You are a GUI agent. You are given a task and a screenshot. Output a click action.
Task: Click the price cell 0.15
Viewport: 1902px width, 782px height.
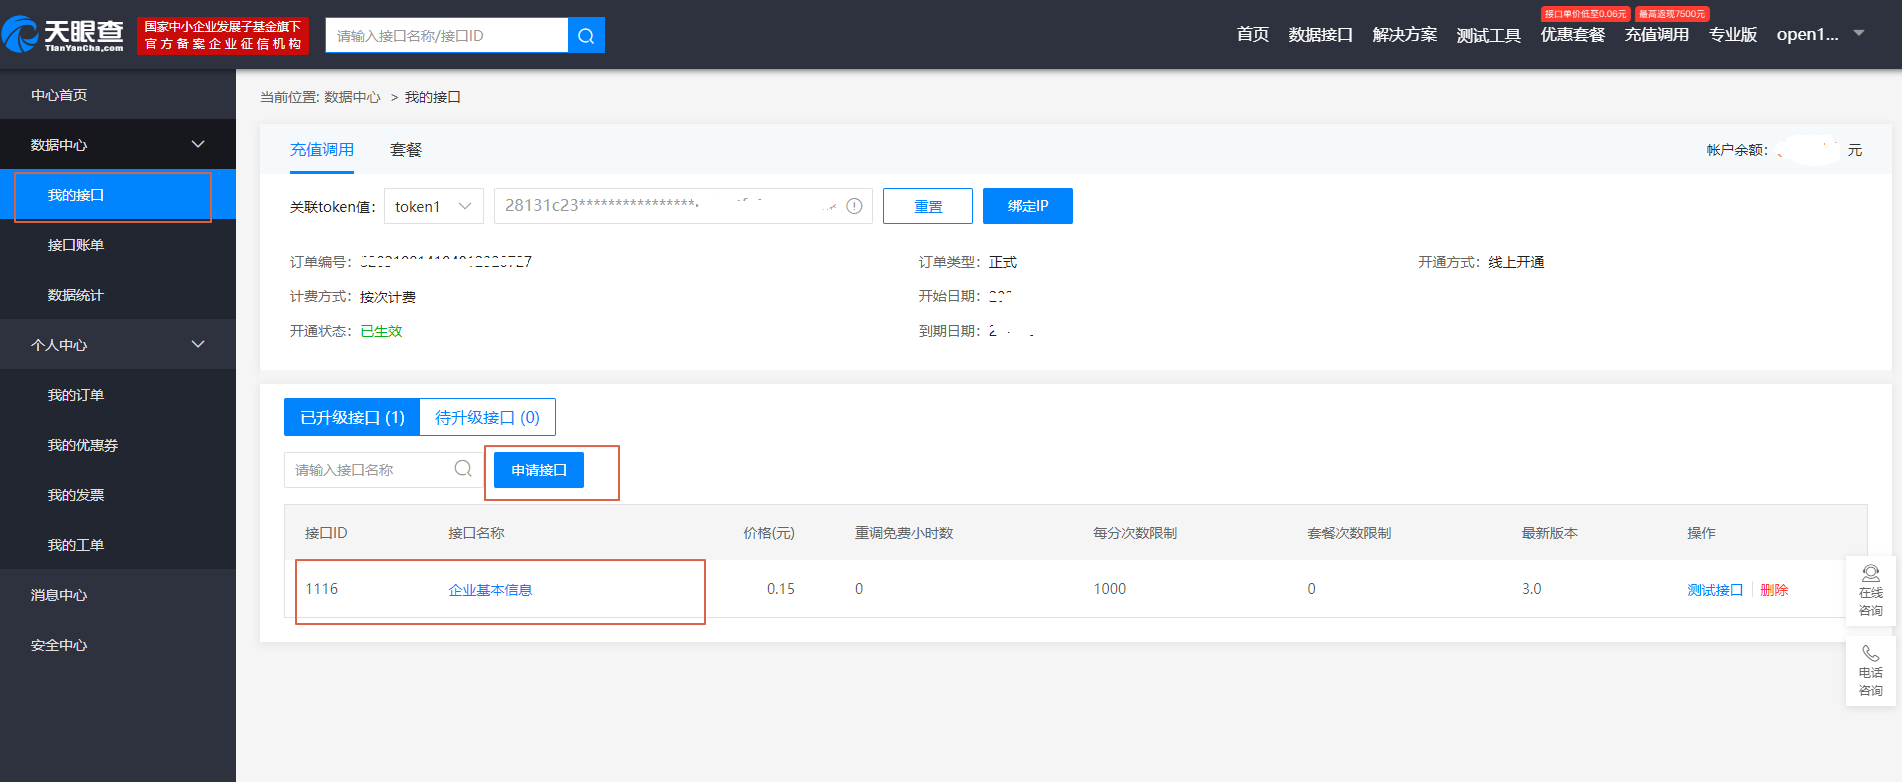(x=781, y=589)
